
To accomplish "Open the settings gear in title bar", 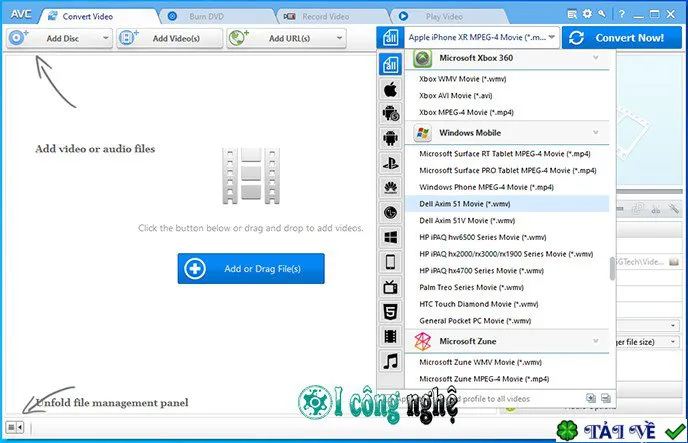I will (587, 14).
